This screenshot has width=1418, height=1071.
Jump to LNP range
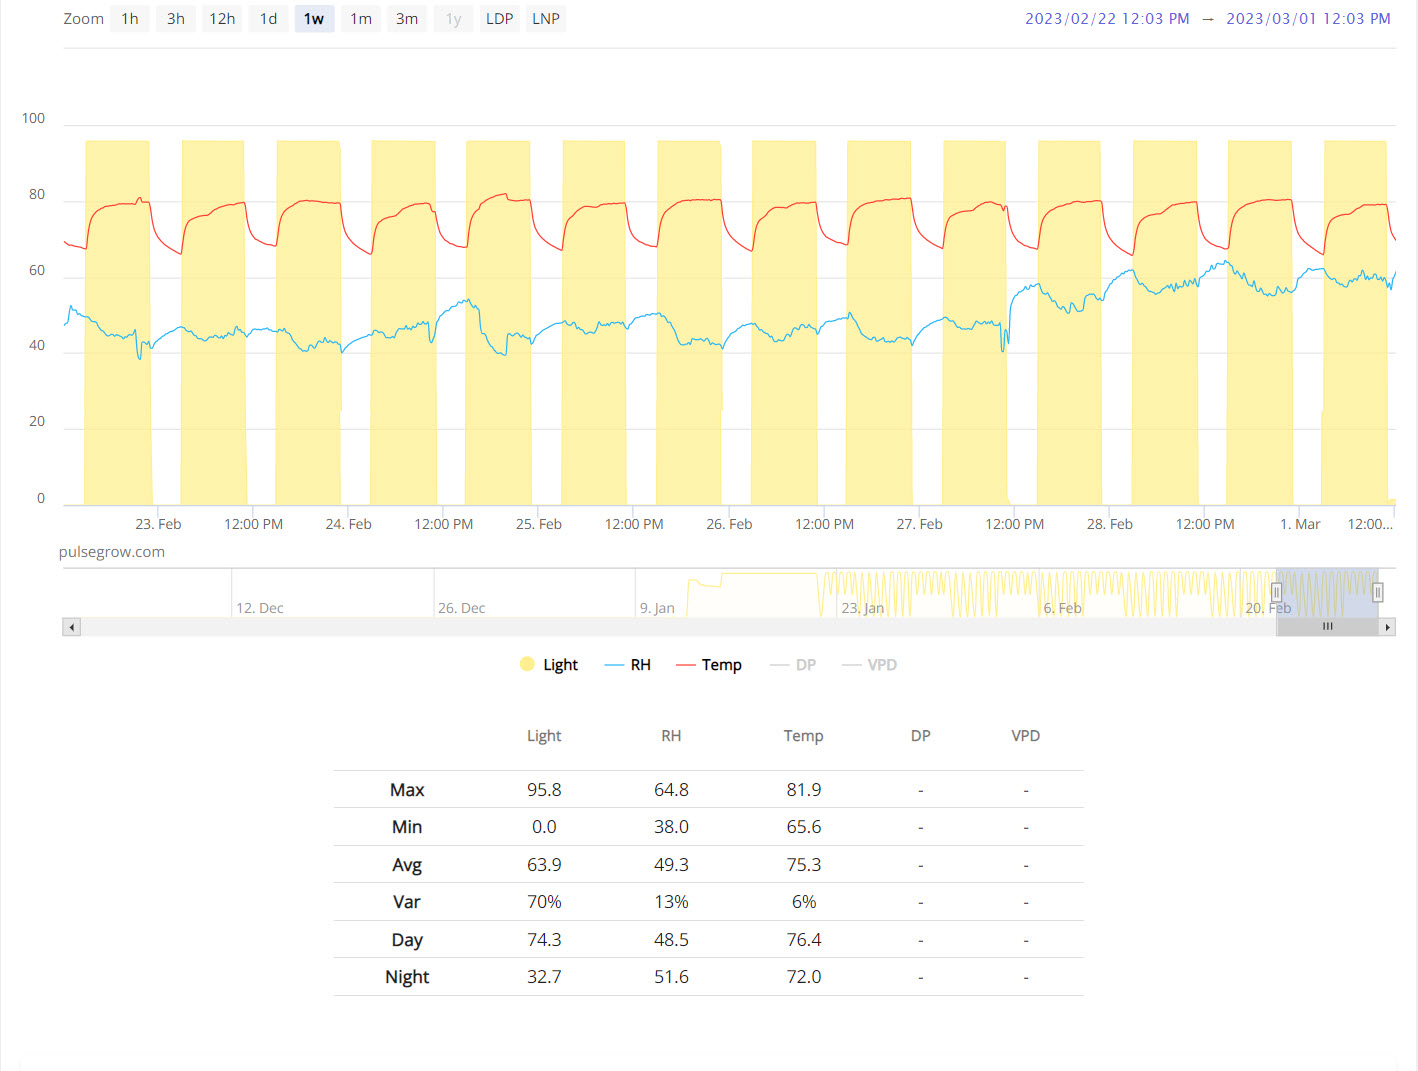(x=546, y=19)
